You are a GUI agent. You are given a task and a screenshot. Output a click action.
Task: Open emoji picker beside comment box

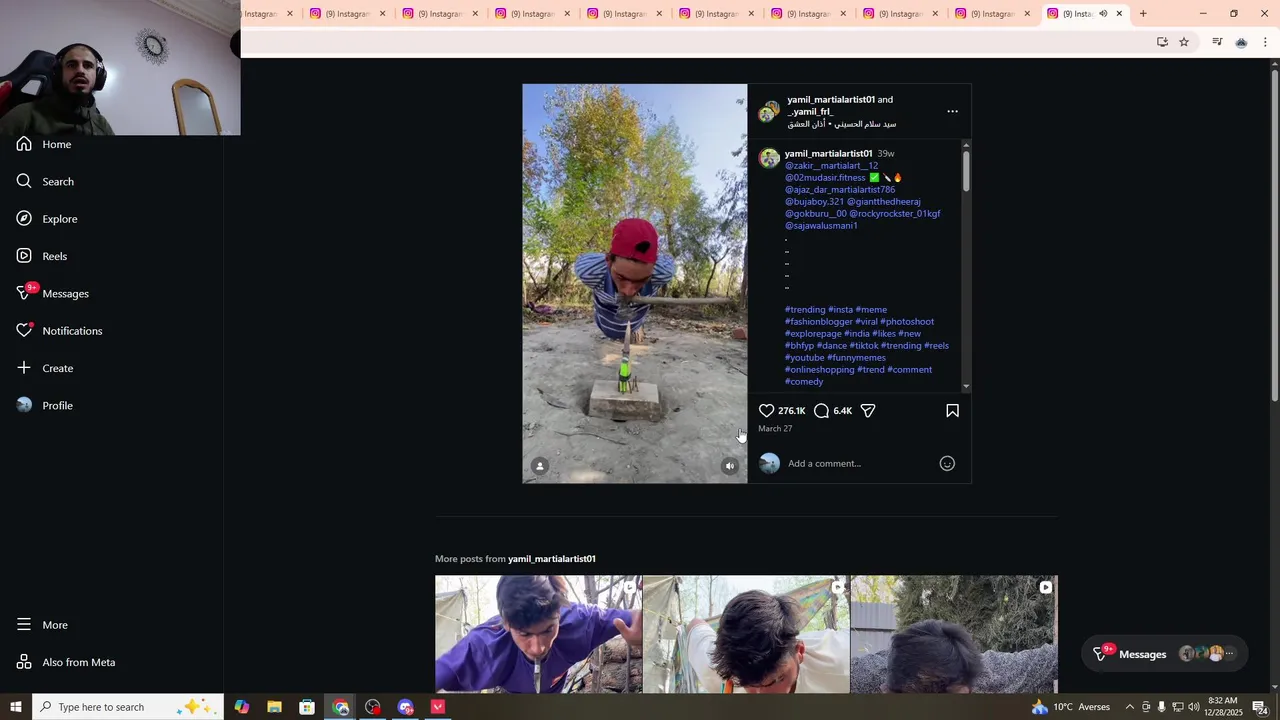947,463
